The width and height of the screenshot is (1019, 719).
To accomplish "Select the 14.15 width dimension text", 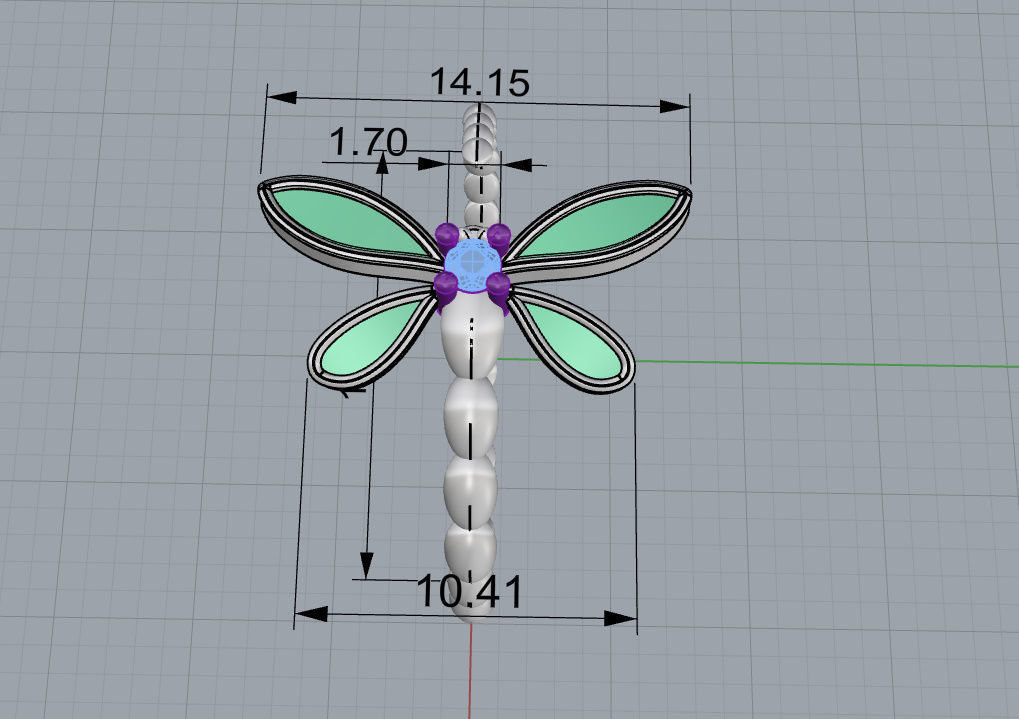I will pyautogui.click(x=480, y=83).
